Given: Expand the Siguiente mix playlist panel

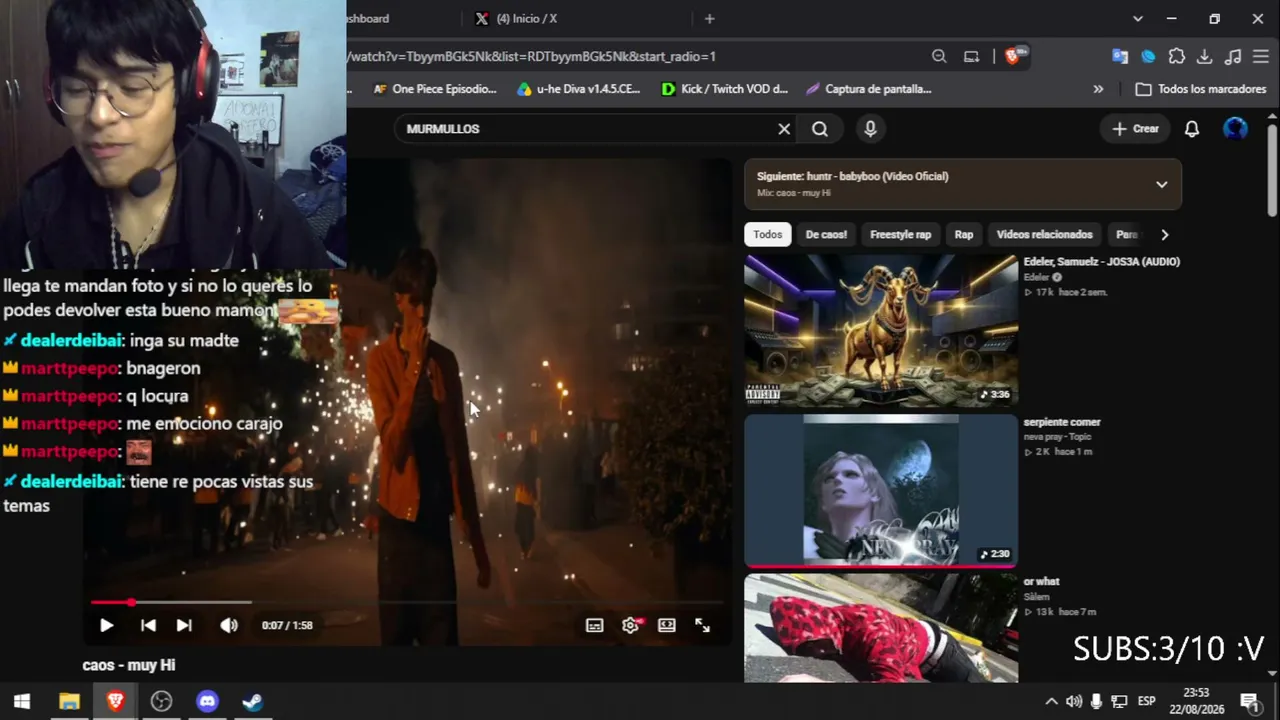Looking at the screenshot, I should [x=1161, y=184].
